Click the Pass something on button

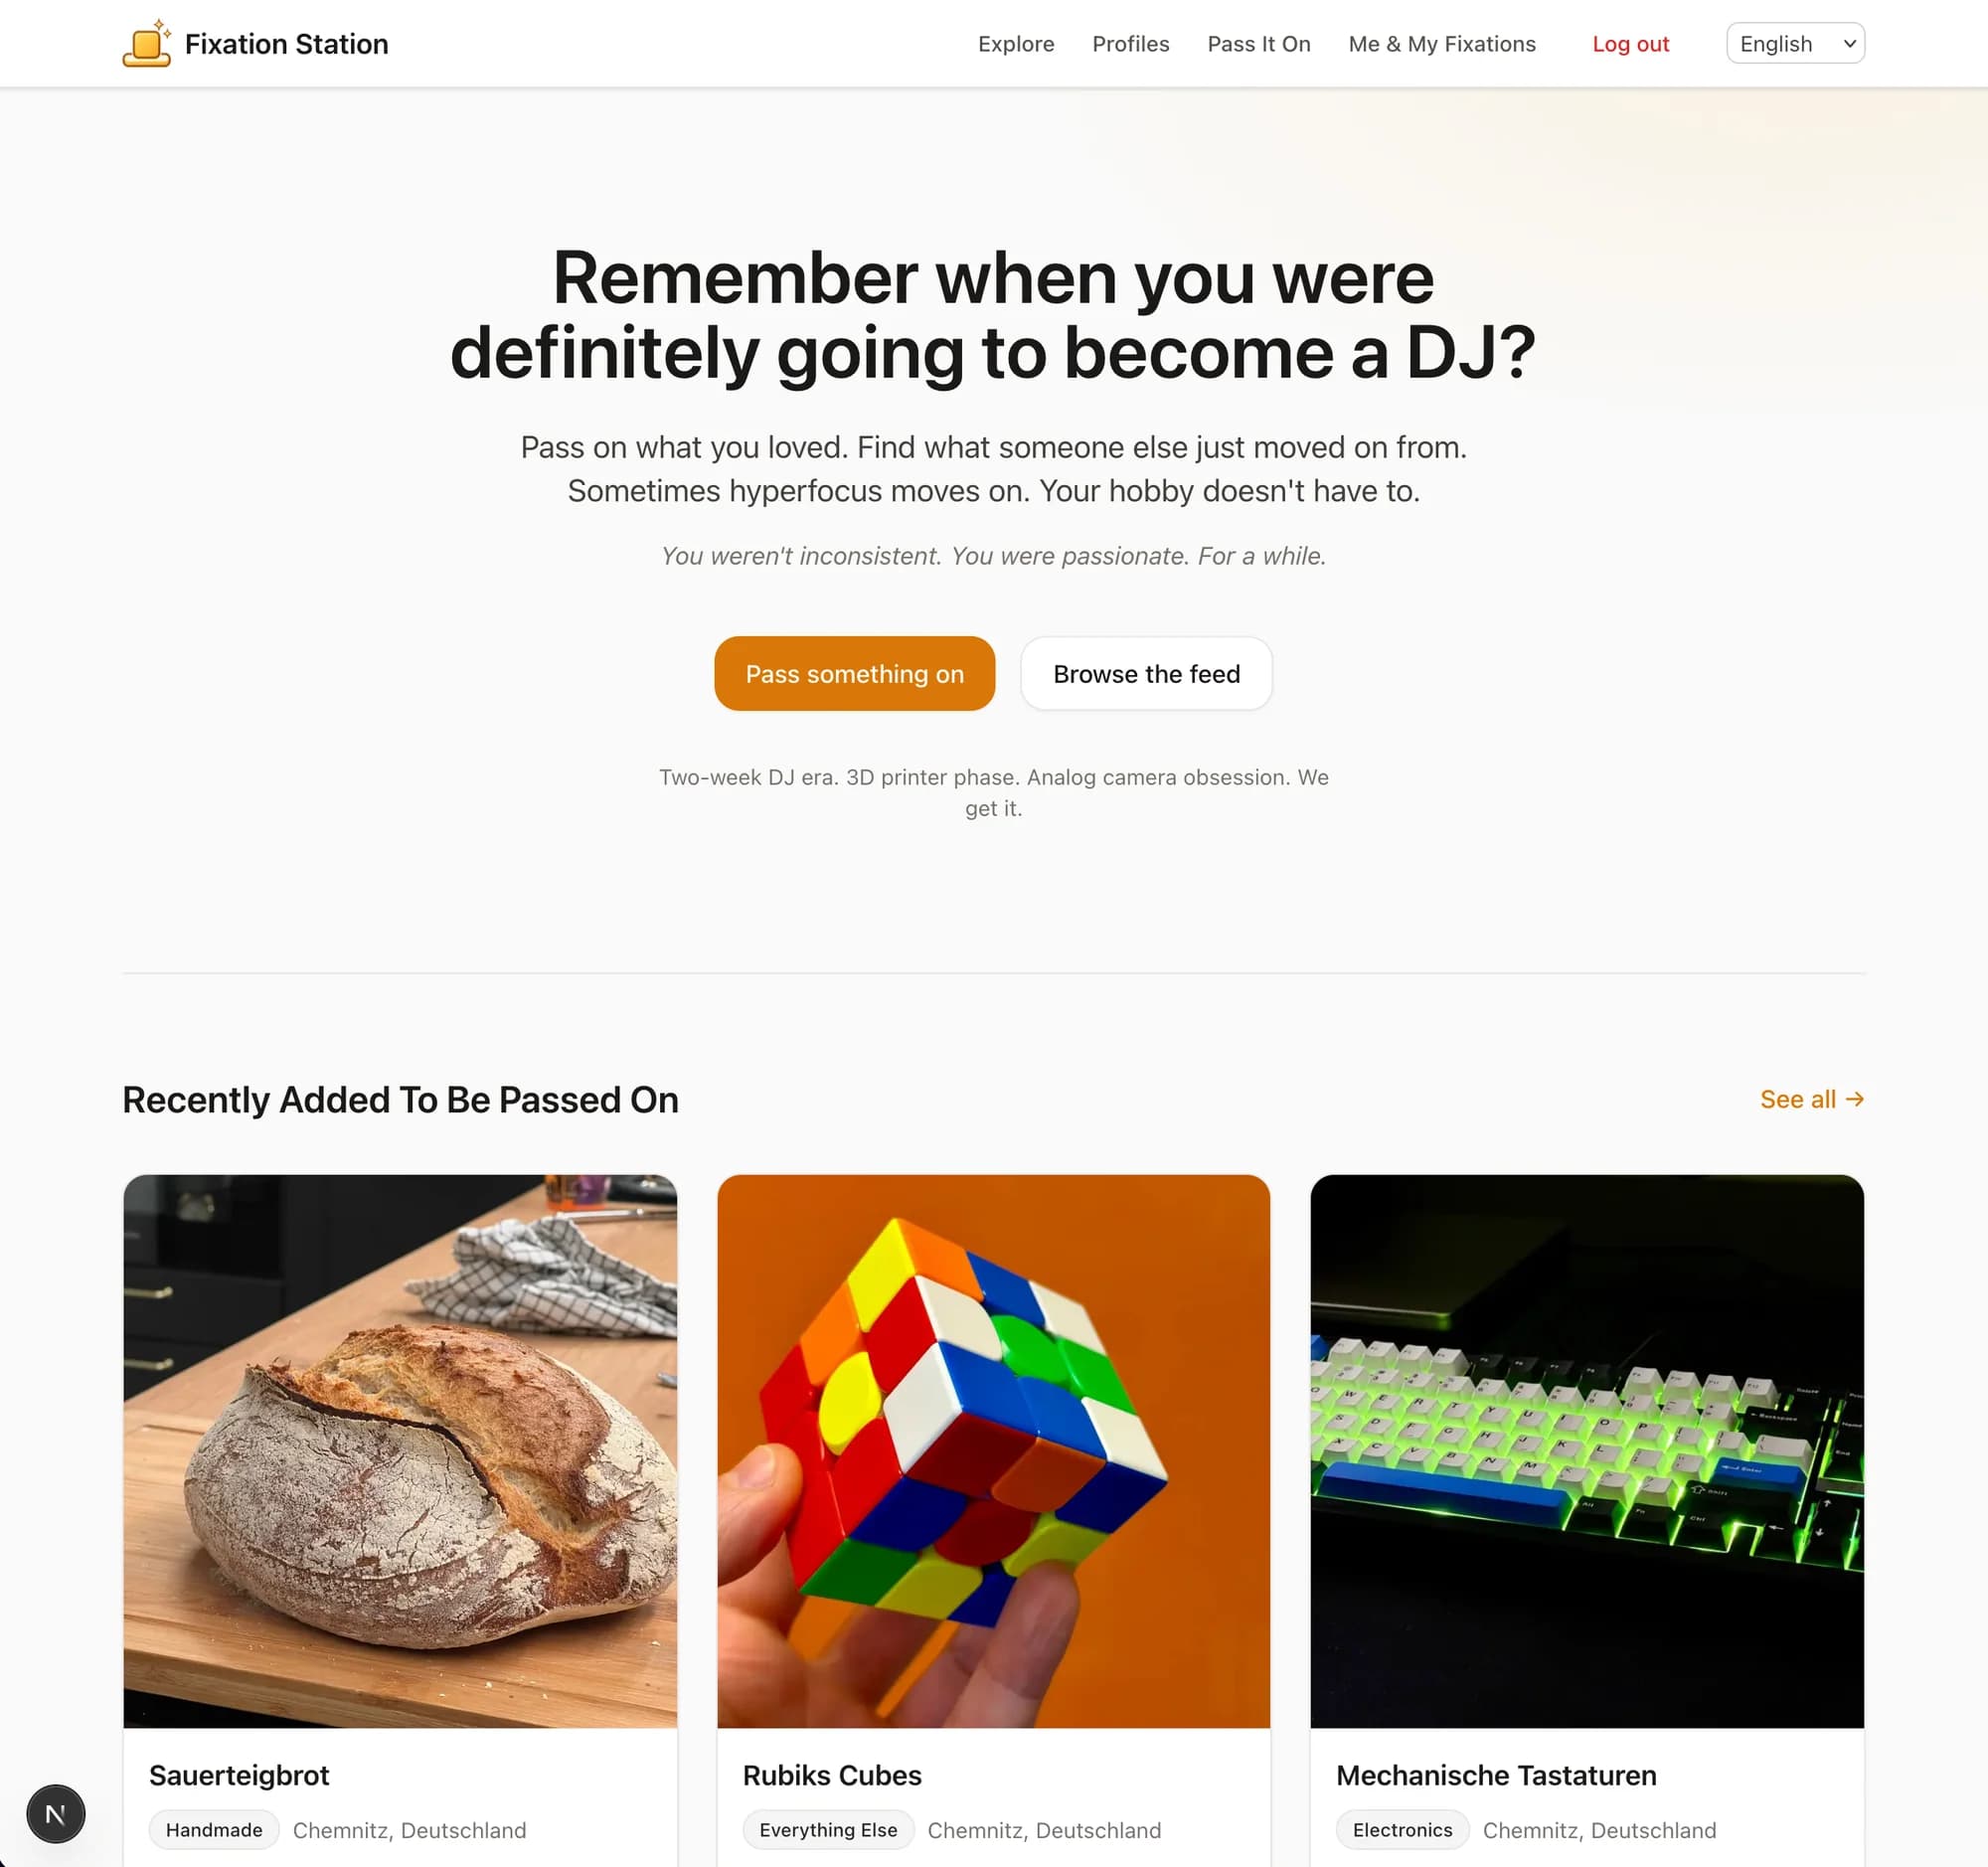tap(854, 673)
